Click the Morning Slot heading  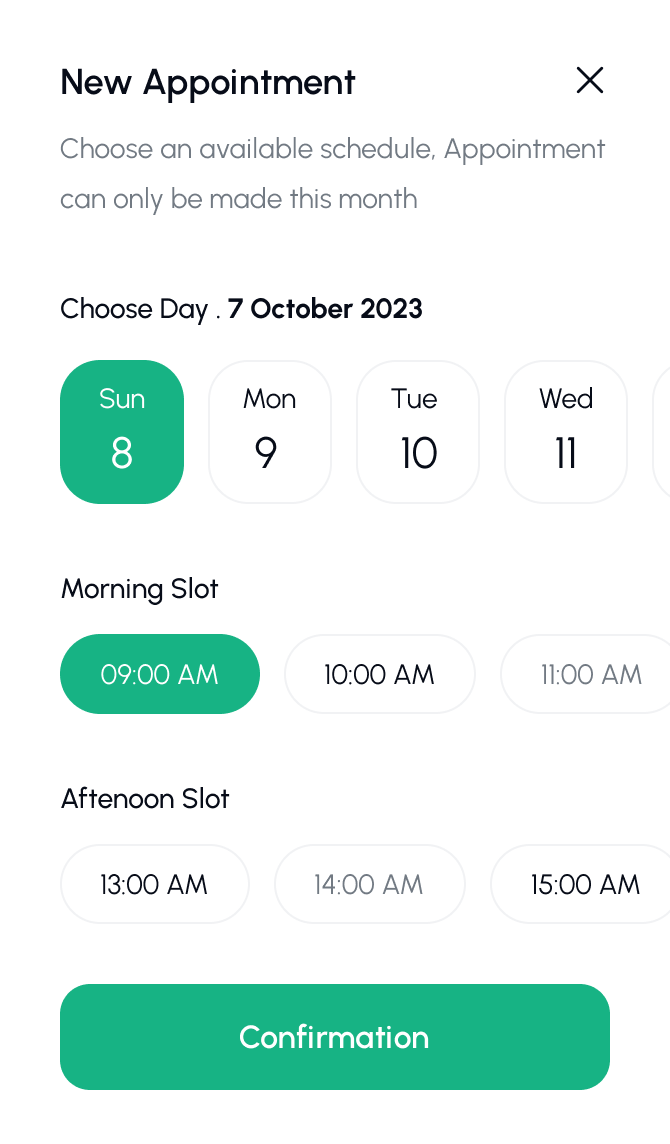click(x=140, y=589)
